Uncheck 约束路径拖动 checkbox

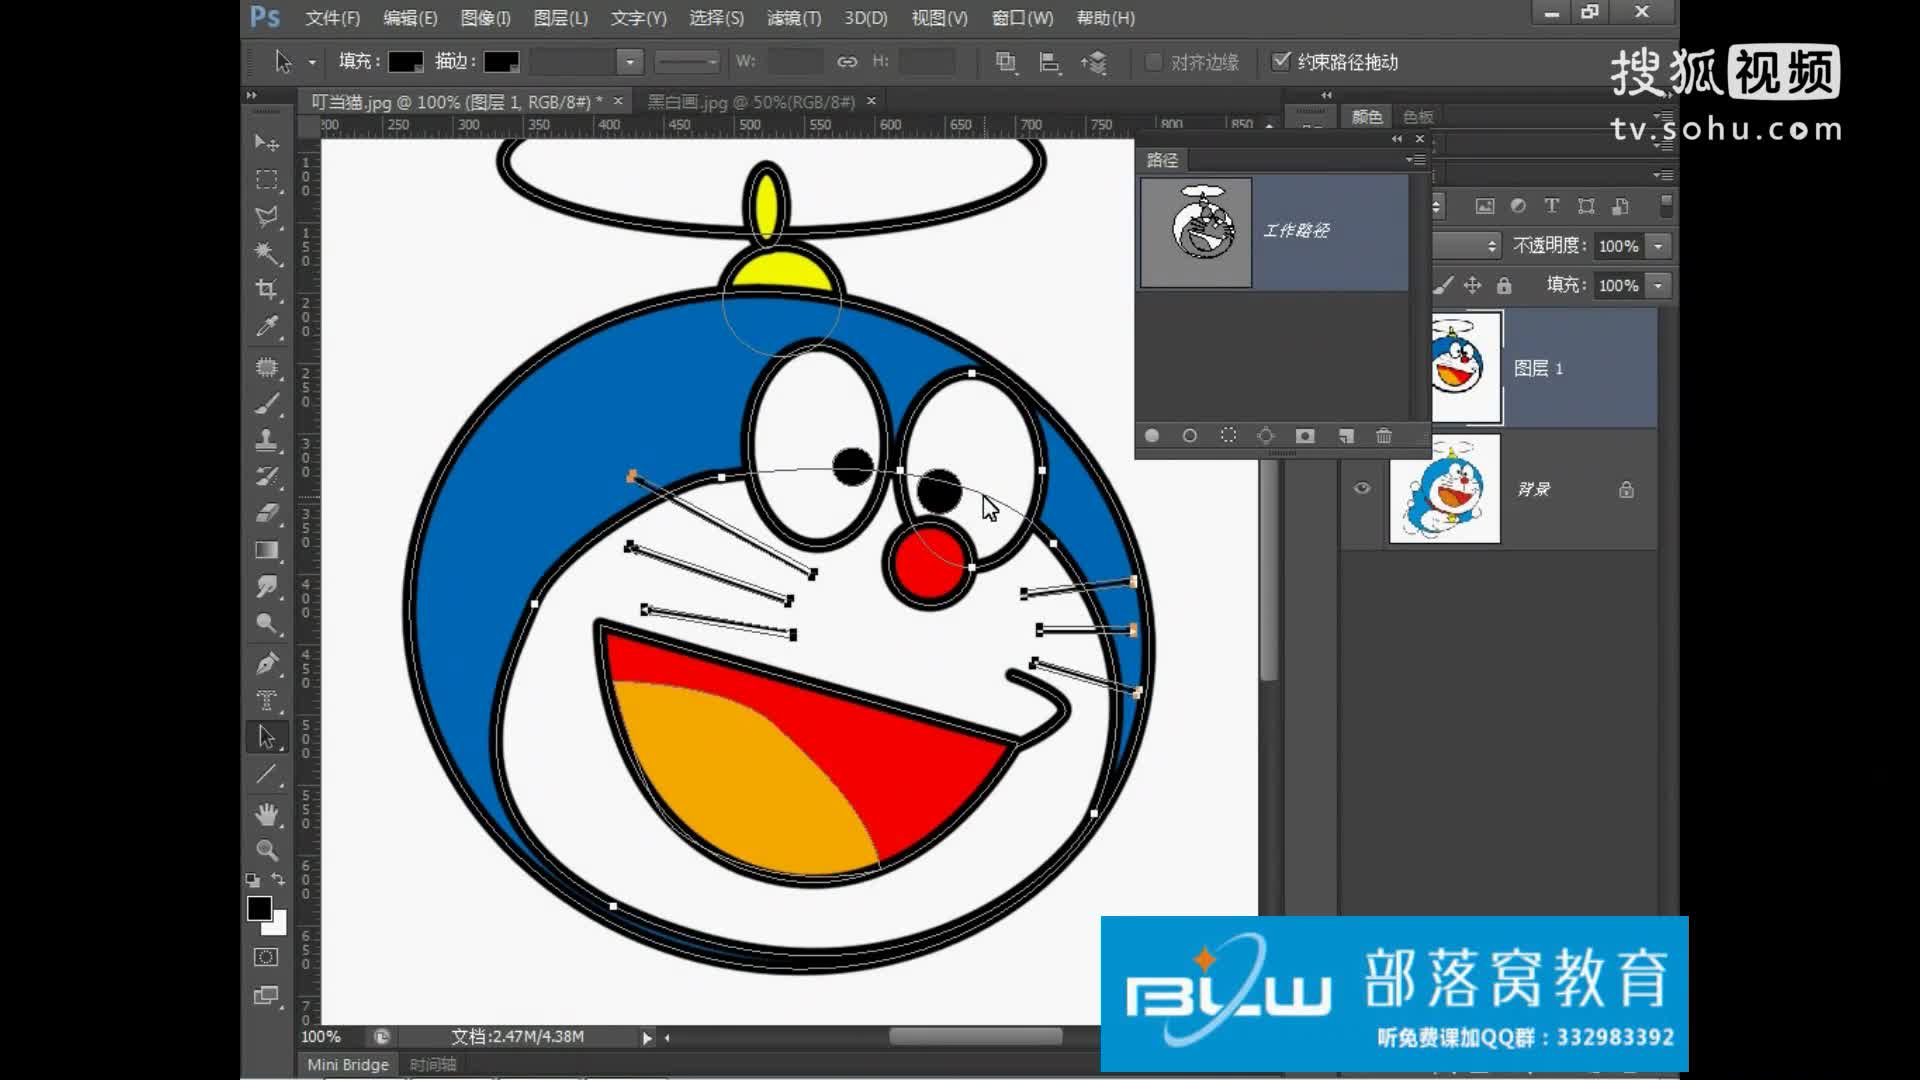(x=1280, y=61)
